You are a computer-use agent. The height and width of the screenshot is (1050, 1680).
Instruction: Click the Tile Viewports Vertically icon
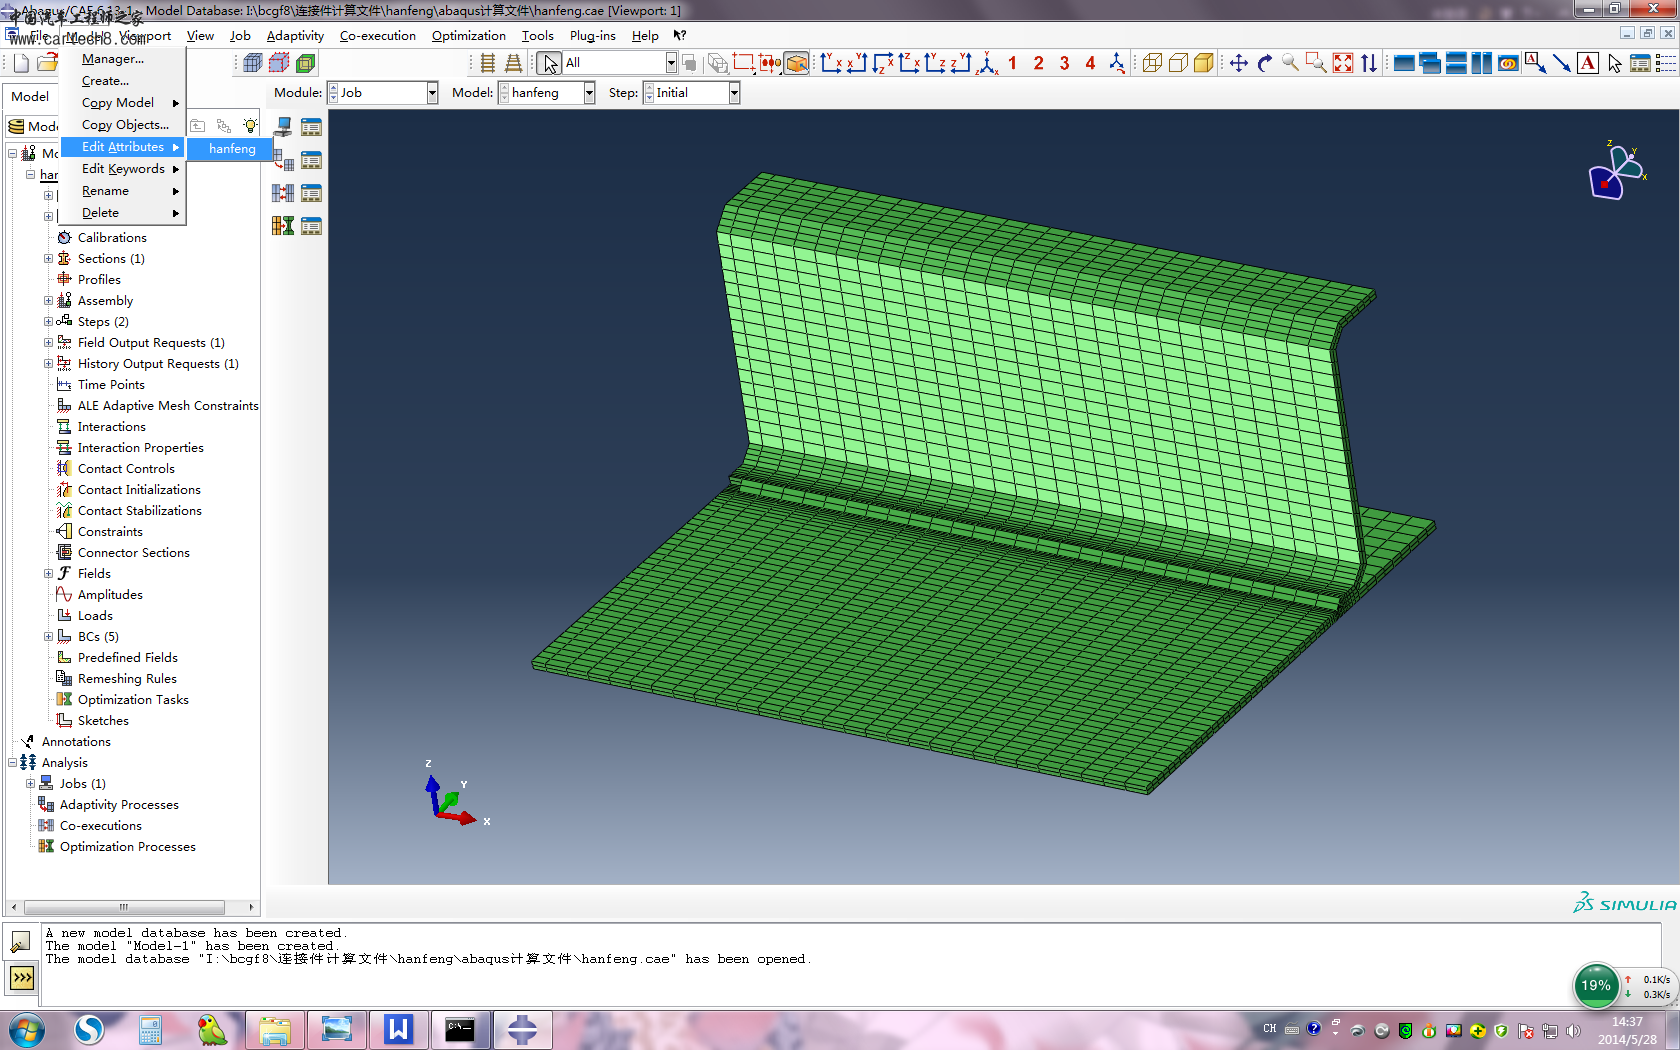pos(1482,63)
